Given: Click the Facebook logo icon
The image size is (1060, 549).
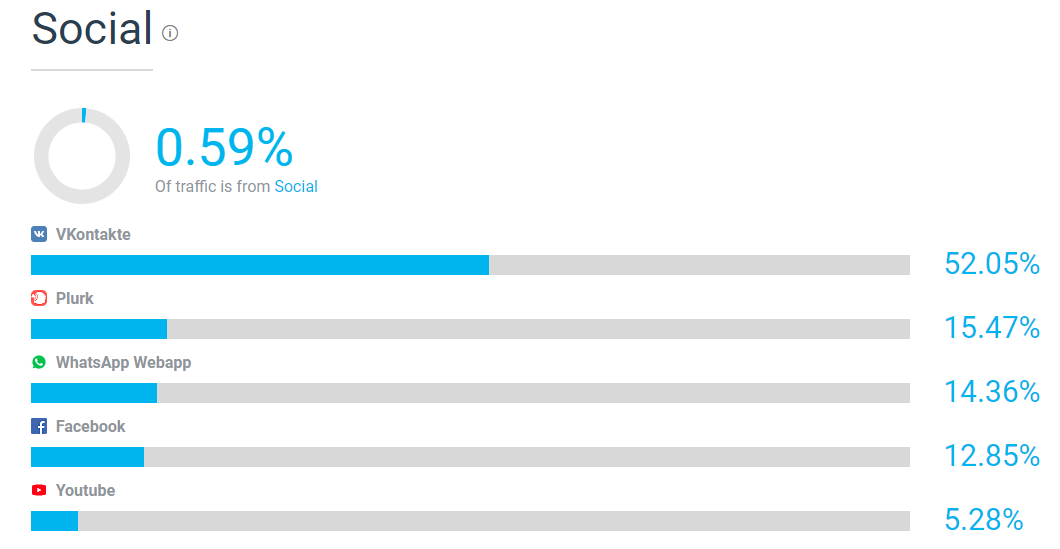Looking at the screenshot, I should (39, 426).
